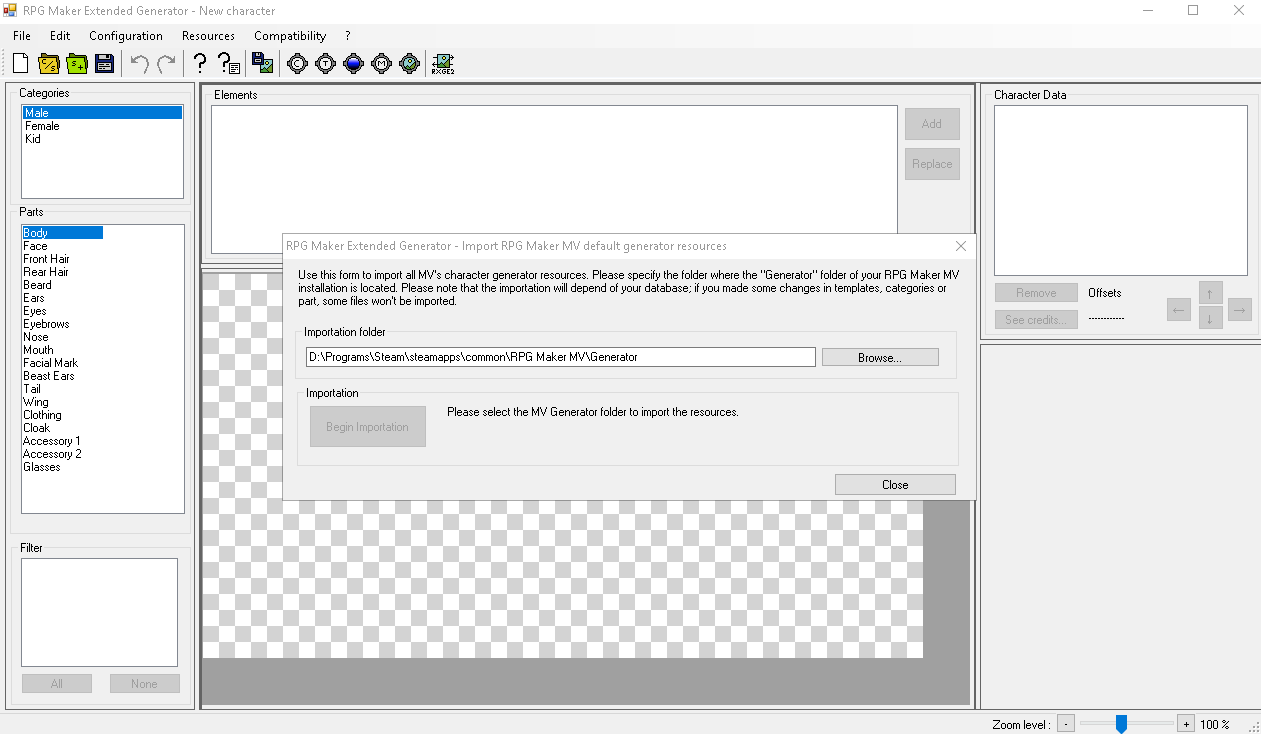This screenshot has width=1261, height=734.
Task: Click the RXGE2 toolbar icon
Action: pyautogui.click(x=443, y=64)
